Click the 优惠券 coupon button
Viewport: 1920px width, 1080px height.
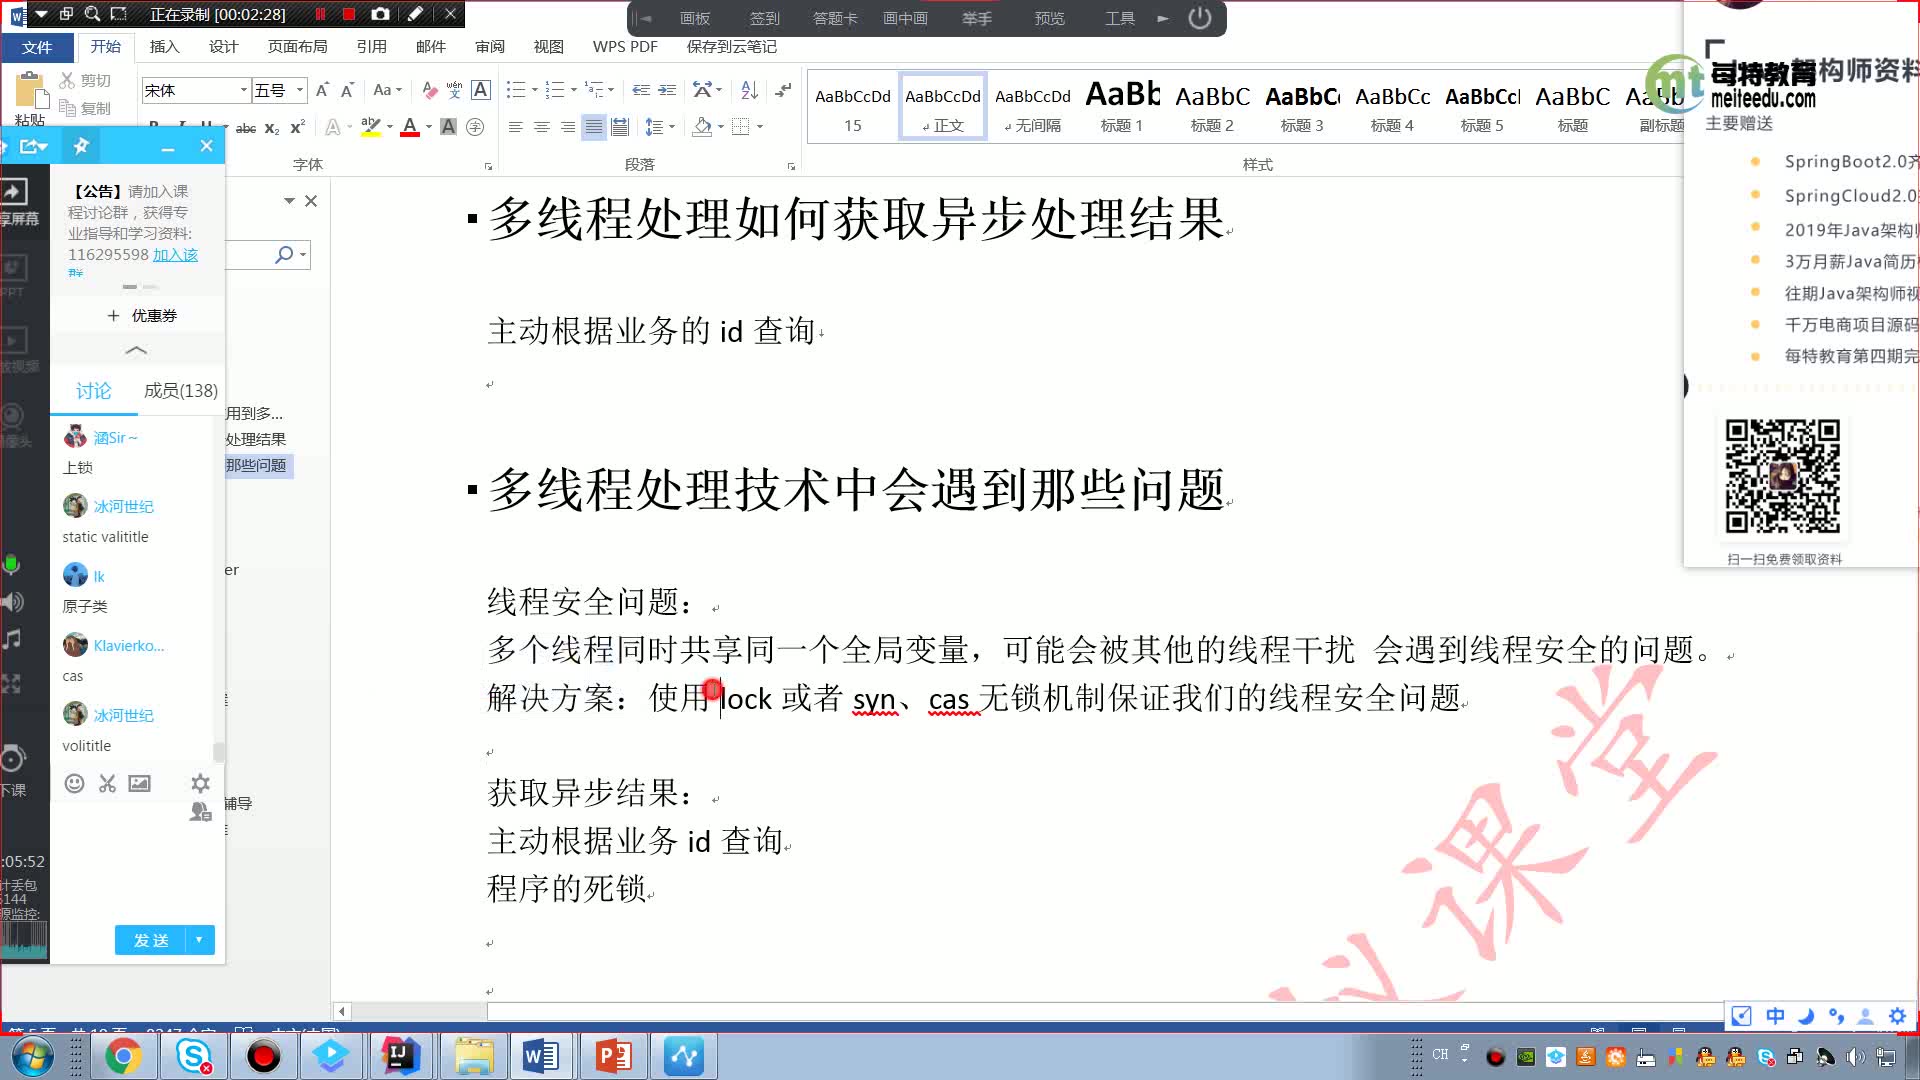142,315
